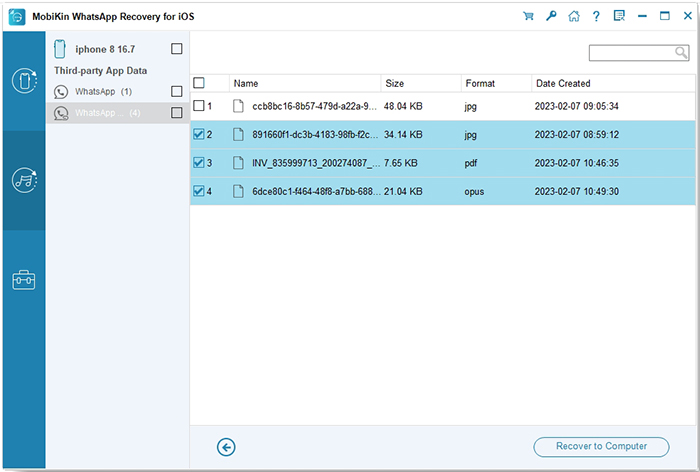This screenshot has height=472, width=700.
Task: Open the toolbox sidebar icon
Action: pyautogui.click(x=24, y=280)
